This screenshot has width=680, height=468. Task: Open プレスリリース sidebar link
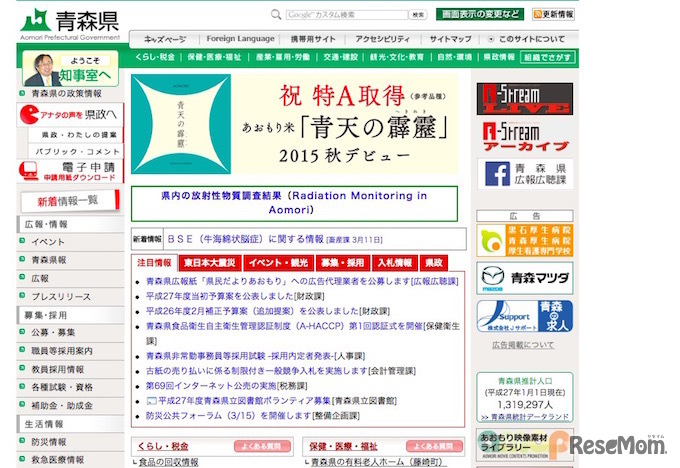pyautogui.click(x=61, y=297)
